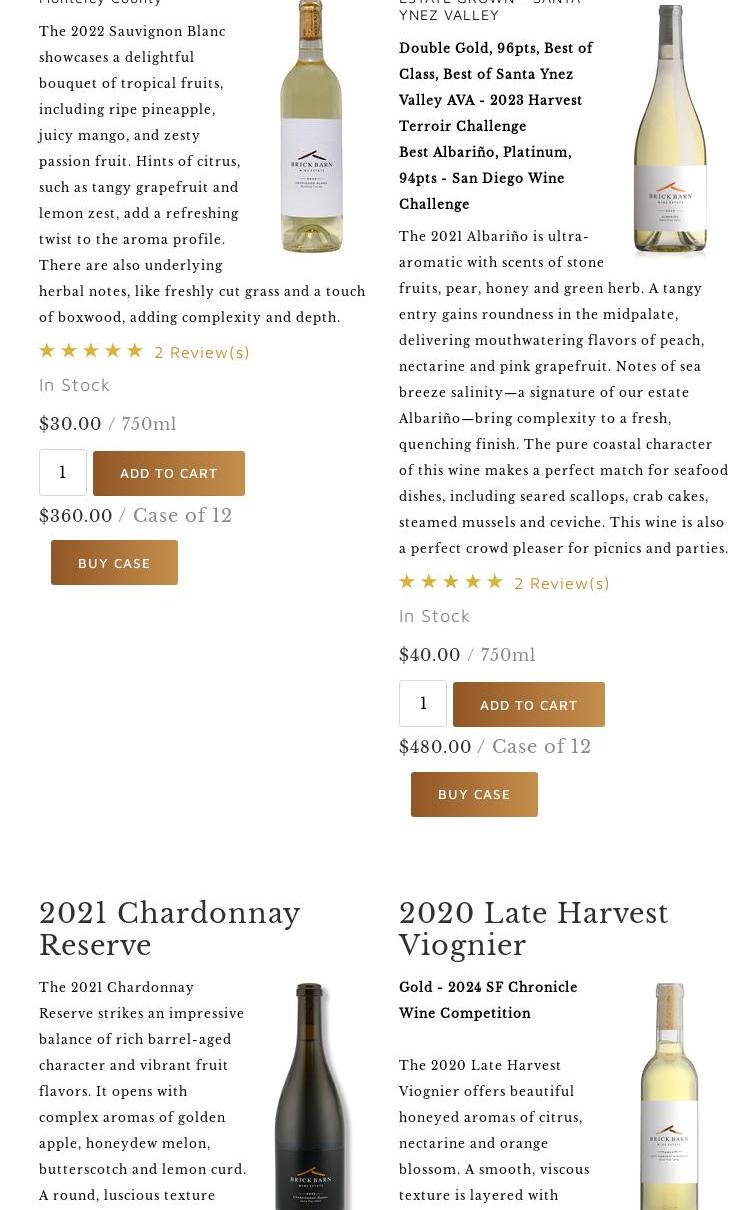Viewport: 750px width, 1210px height.
Task: Add the $40.00 Albariño to cart
Action: point(529,705)
